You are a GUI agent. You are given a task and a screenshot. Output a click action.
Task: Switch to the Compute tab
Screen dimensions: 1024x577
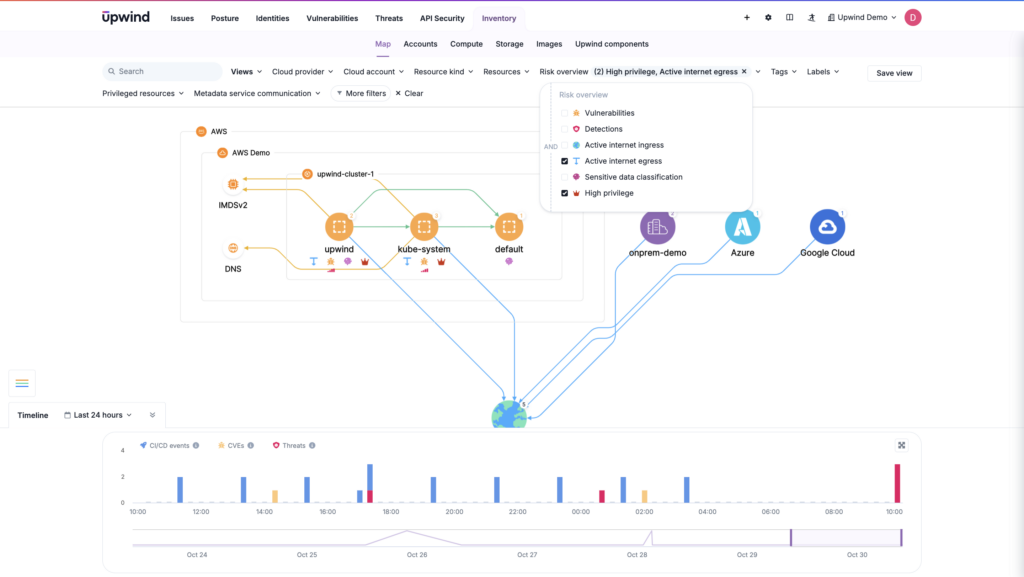coord(466,44)
